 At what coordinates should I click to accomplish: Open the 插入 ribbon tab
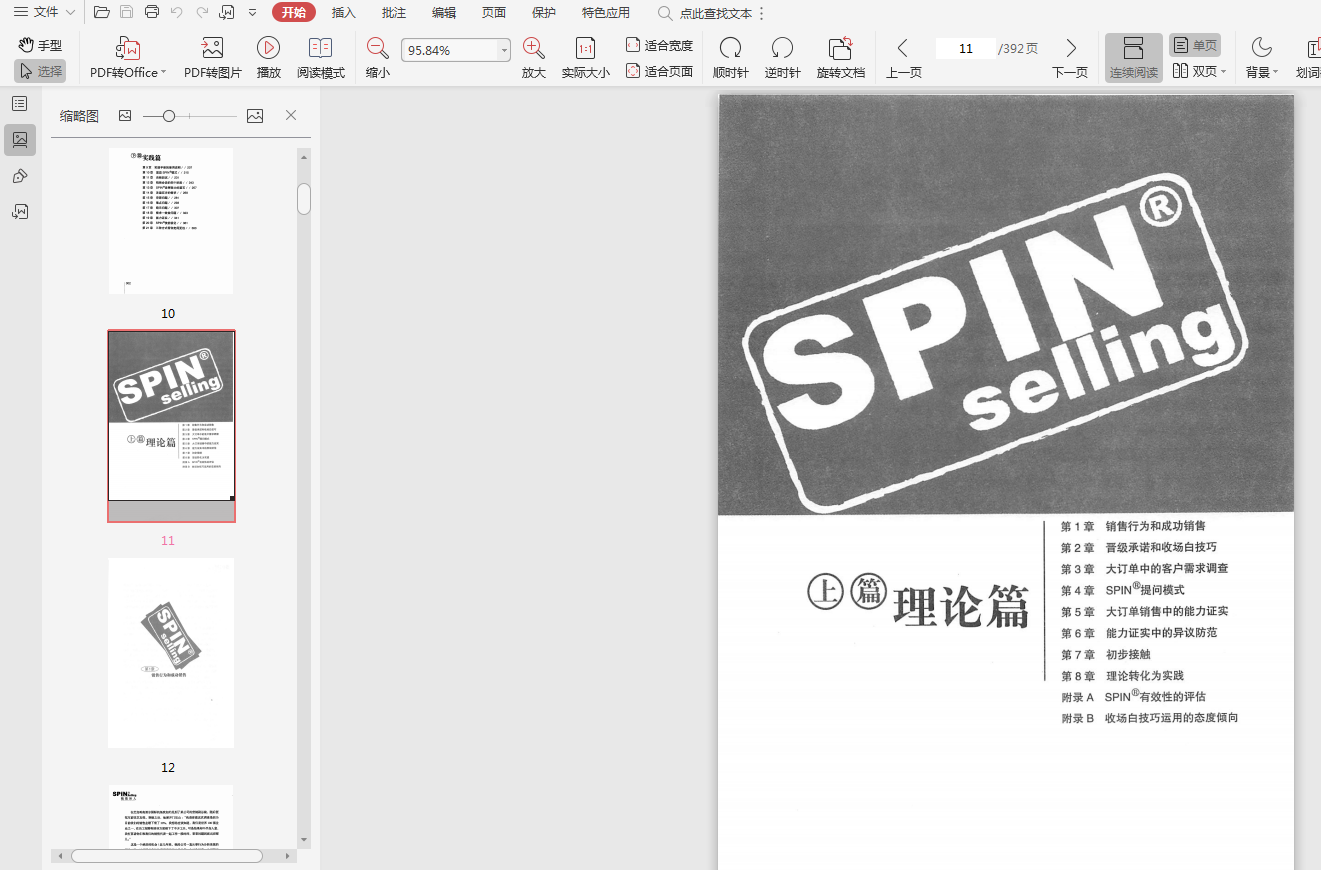[344, 13]
